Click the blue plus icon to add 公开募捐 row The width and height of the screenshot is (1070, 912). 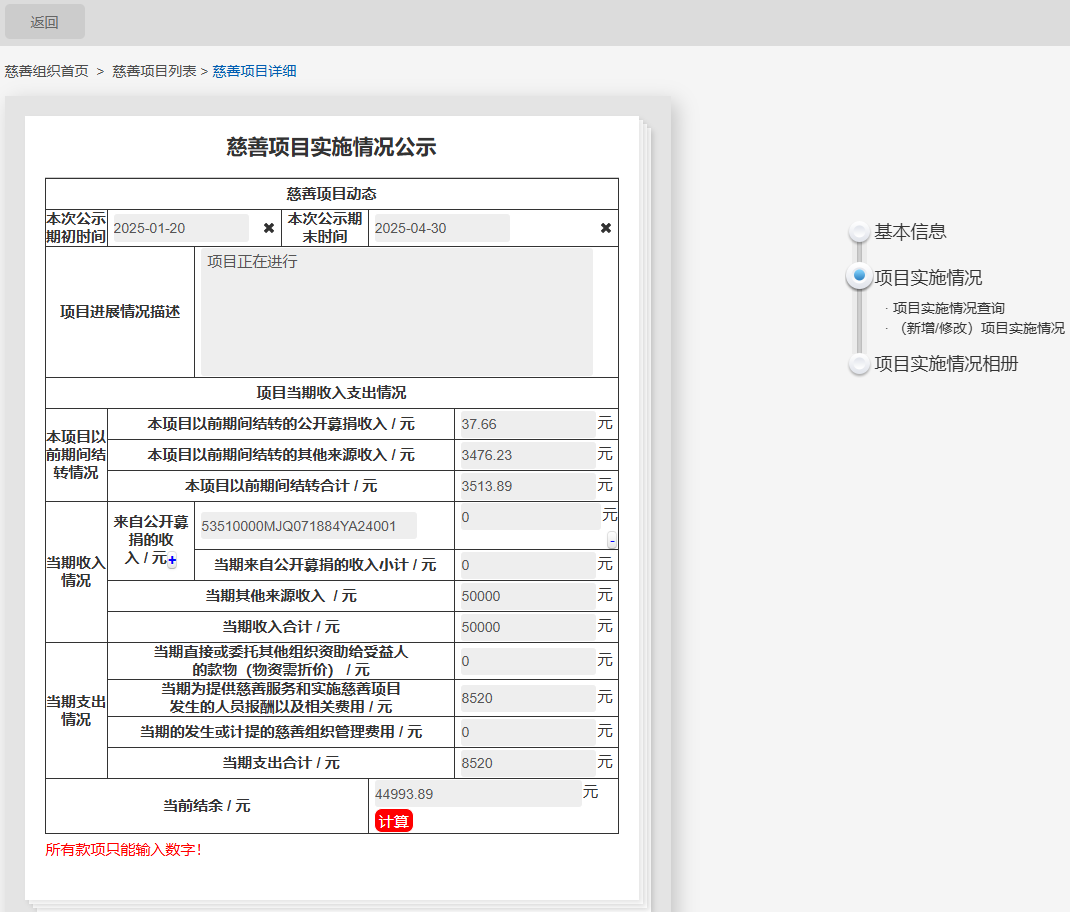pyautogui.click(x=172, y=562)
